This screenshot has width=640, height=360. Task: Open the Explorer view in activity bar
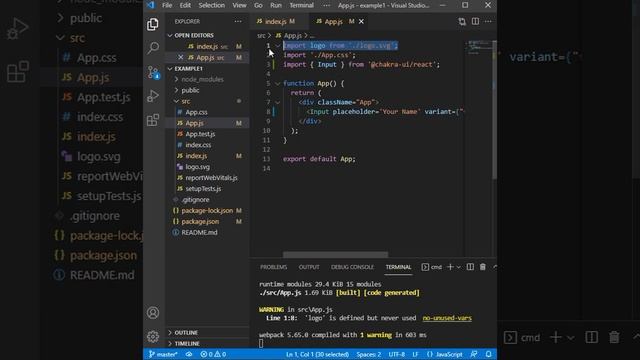click(x=153, y=24)
